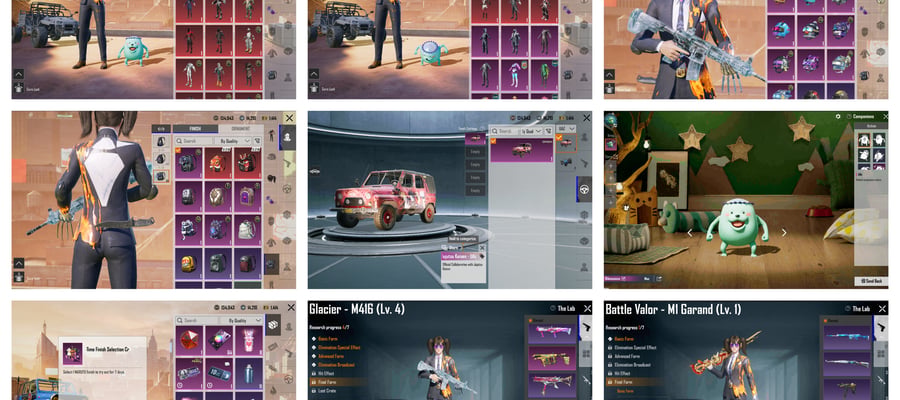Image resolution: width=900 pixels, height=400 pixels.
Task: Select Final Form in the Battle Valor list
Action: pyautogui.click(x=634, y=381)
